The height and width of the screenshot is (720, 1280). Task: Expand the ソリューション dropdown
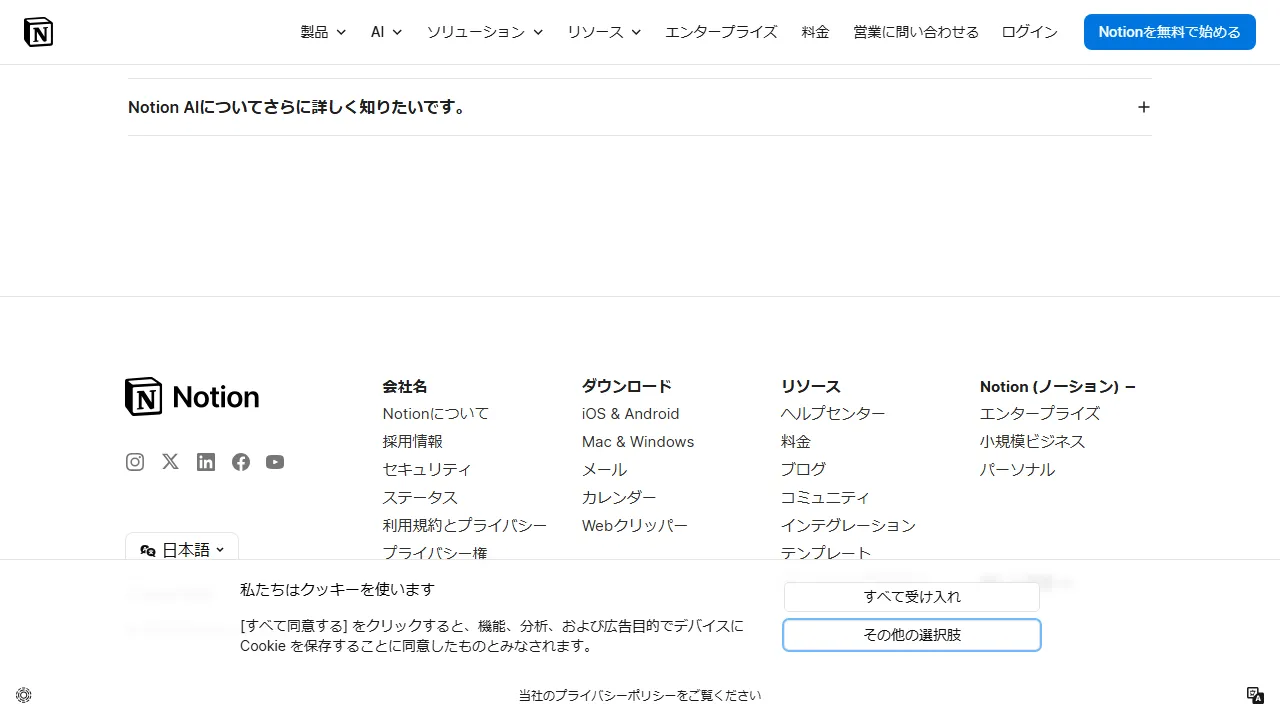click(x=484, y=31)
